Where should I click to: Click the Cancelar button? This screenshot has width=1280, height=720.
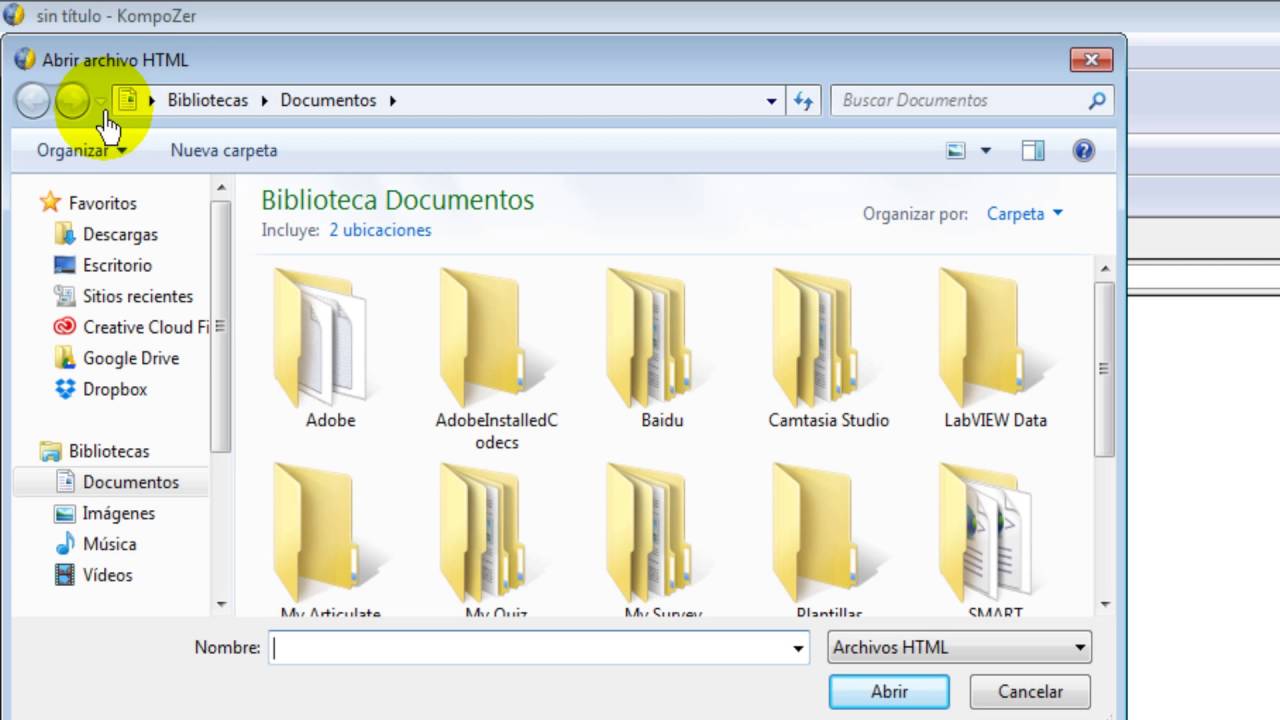tap(1030, 691)
